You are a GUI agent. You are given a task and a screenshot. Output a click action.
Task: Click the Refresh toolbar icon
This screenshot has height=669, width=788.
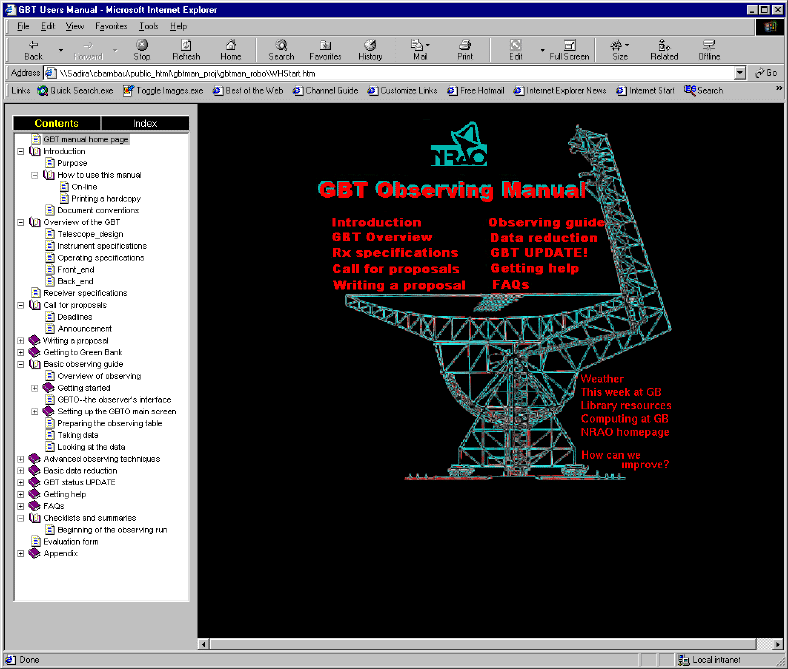(x=186, y=49)
